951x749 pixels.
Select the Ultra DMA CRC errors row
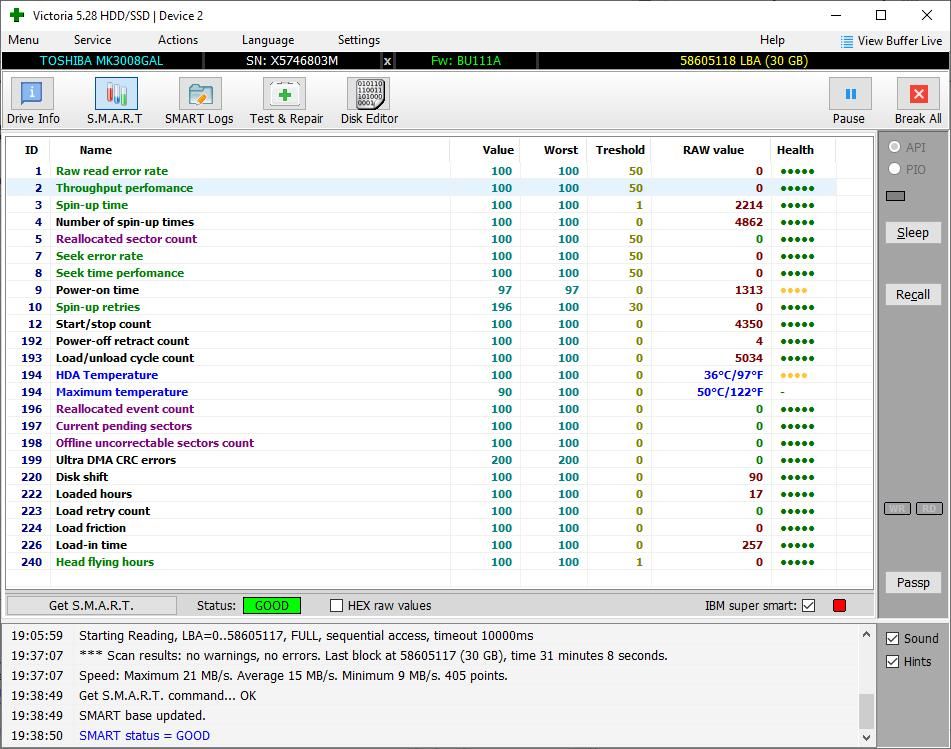pyautogui.click(x=422, y=460)
